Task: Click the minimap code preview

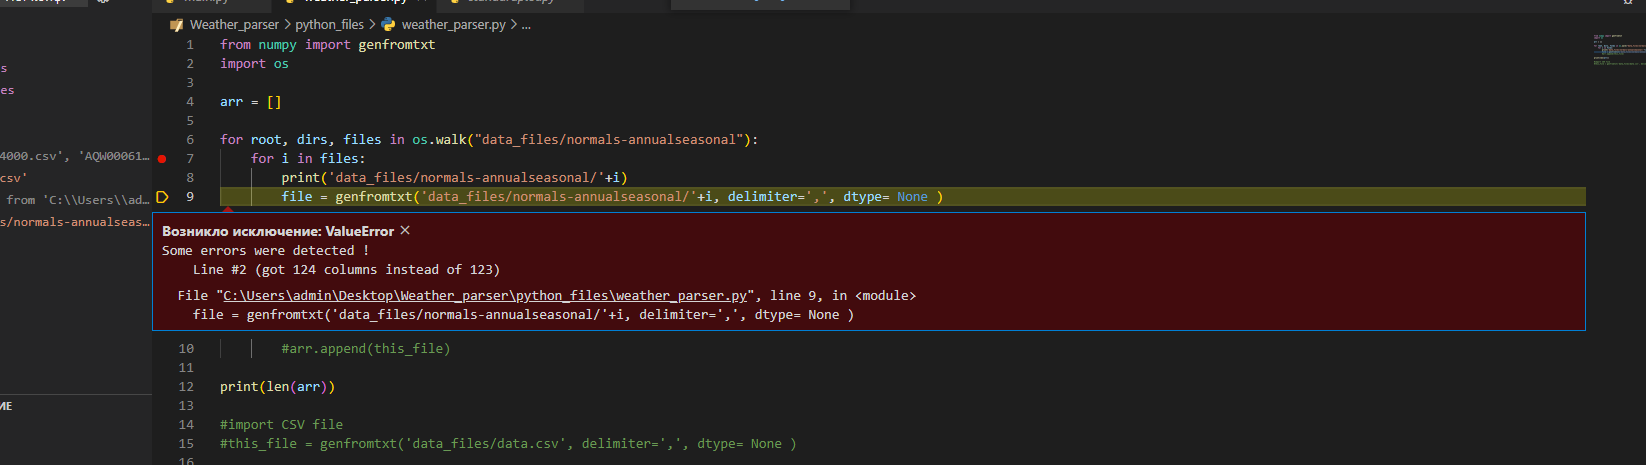Action: coord(1618,50)
